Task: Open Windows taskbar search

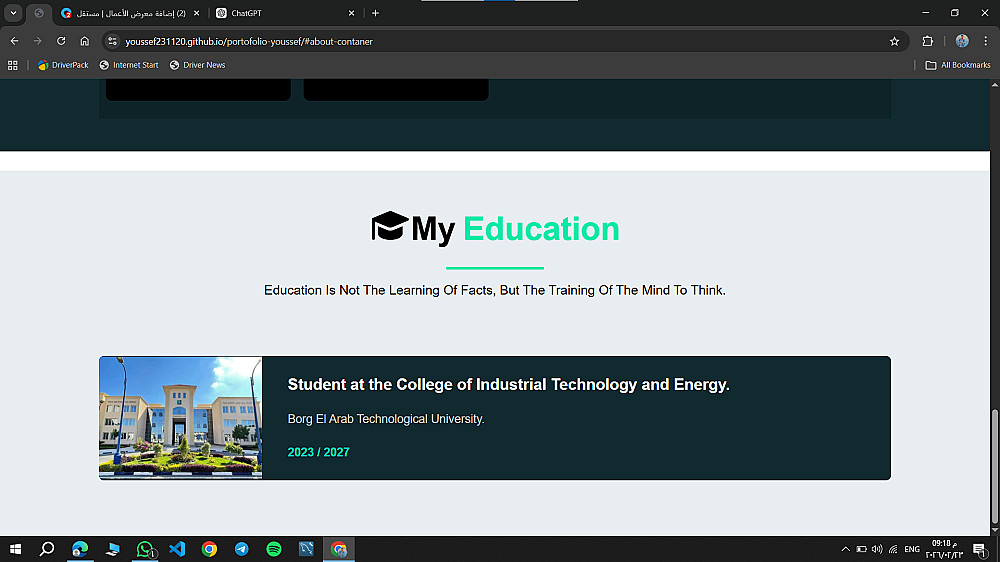Action: (x=47, y=549)
